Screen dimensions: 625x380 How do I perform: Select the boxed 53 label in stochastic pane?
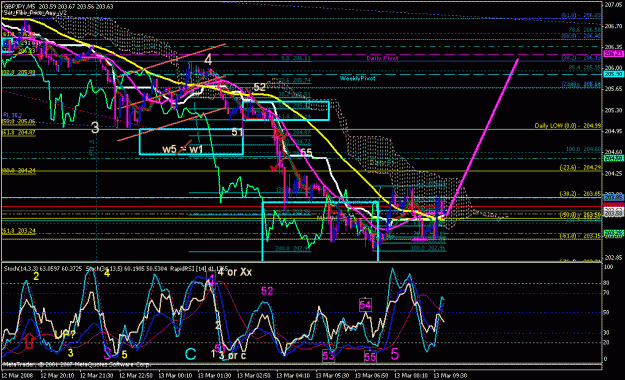(328, 356)
